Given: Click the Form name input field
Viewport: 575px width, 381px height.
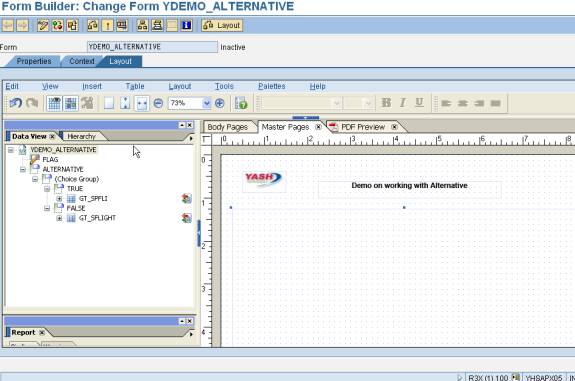Looking at the screenshot, I should 152,47.
